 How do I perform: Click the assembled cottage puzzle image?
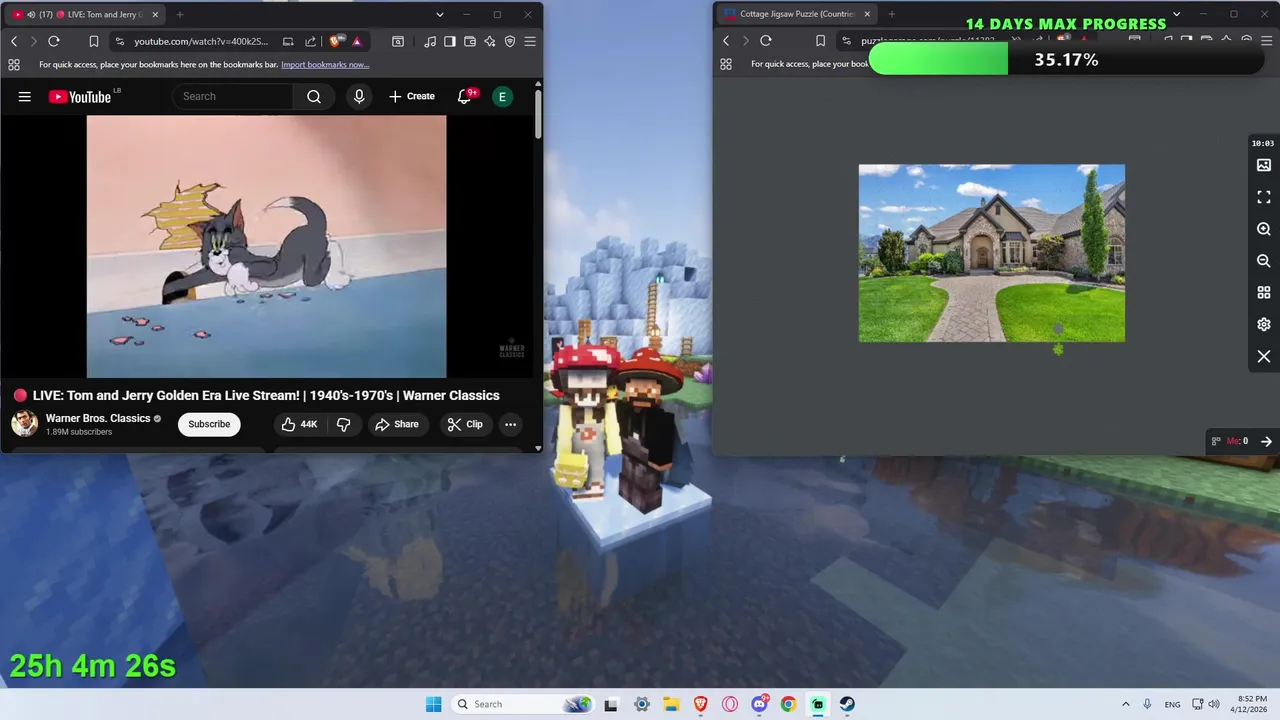(x=992, y=253)
